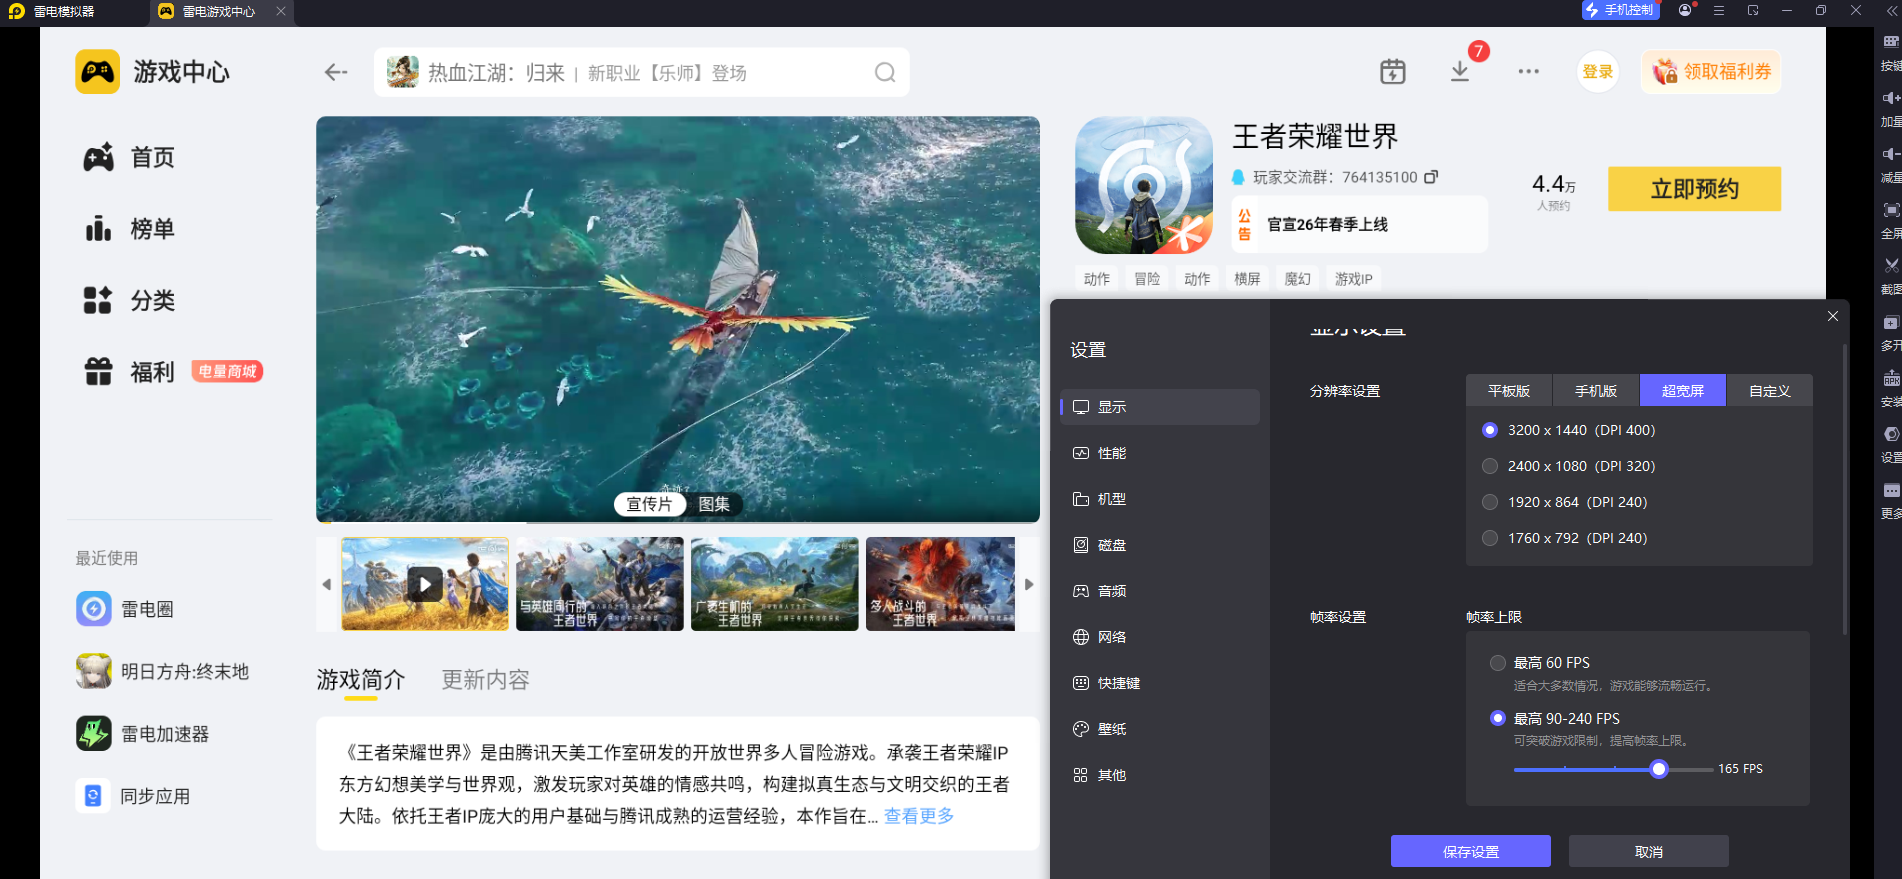Show the 图集 gallery tab

(714, 504)
